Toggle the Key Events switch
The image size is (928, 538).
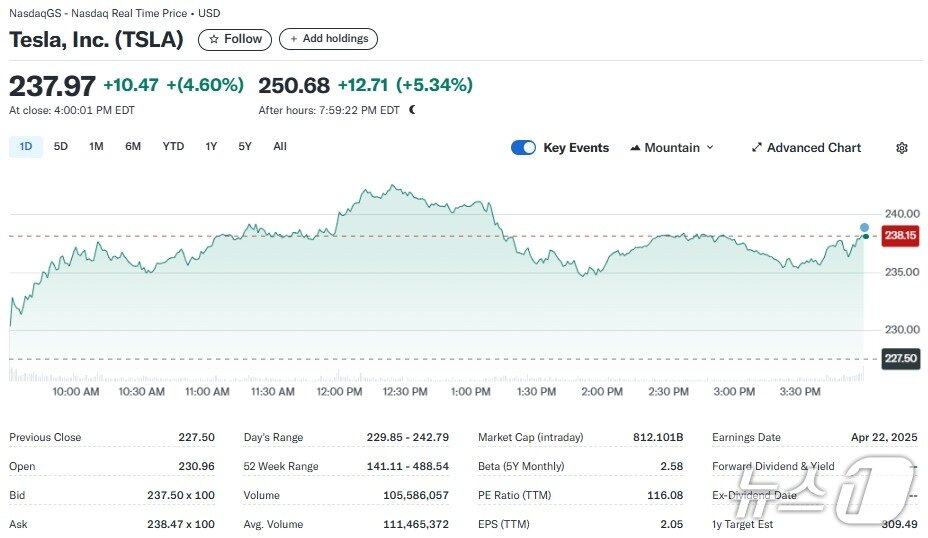pyautogui.click(x=523, y=148)
